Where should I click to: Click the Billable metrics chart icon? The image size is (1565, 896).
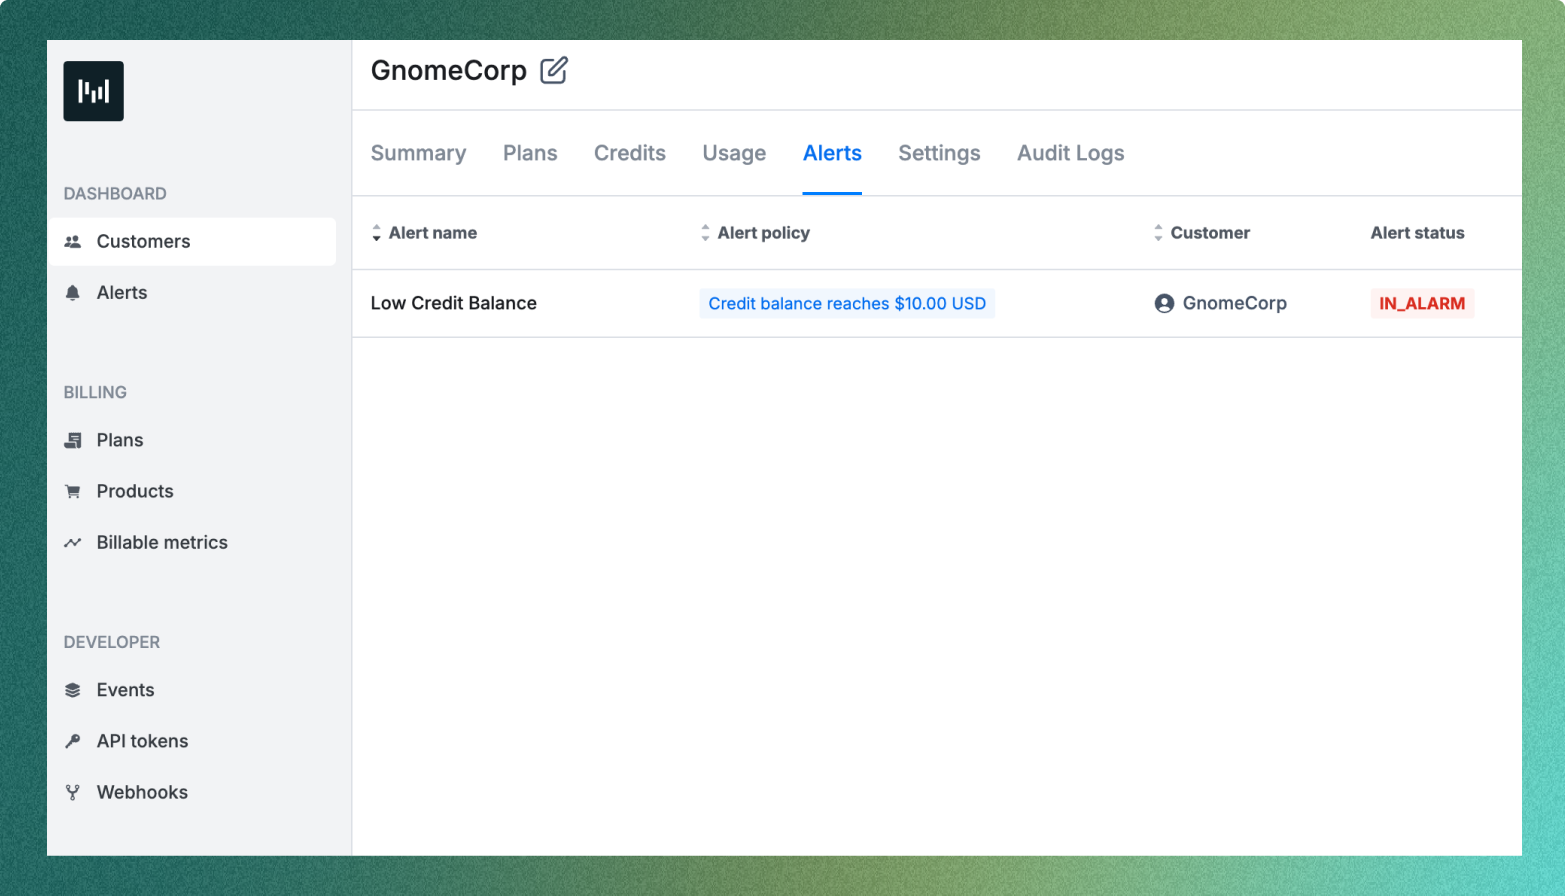[72, 542]
